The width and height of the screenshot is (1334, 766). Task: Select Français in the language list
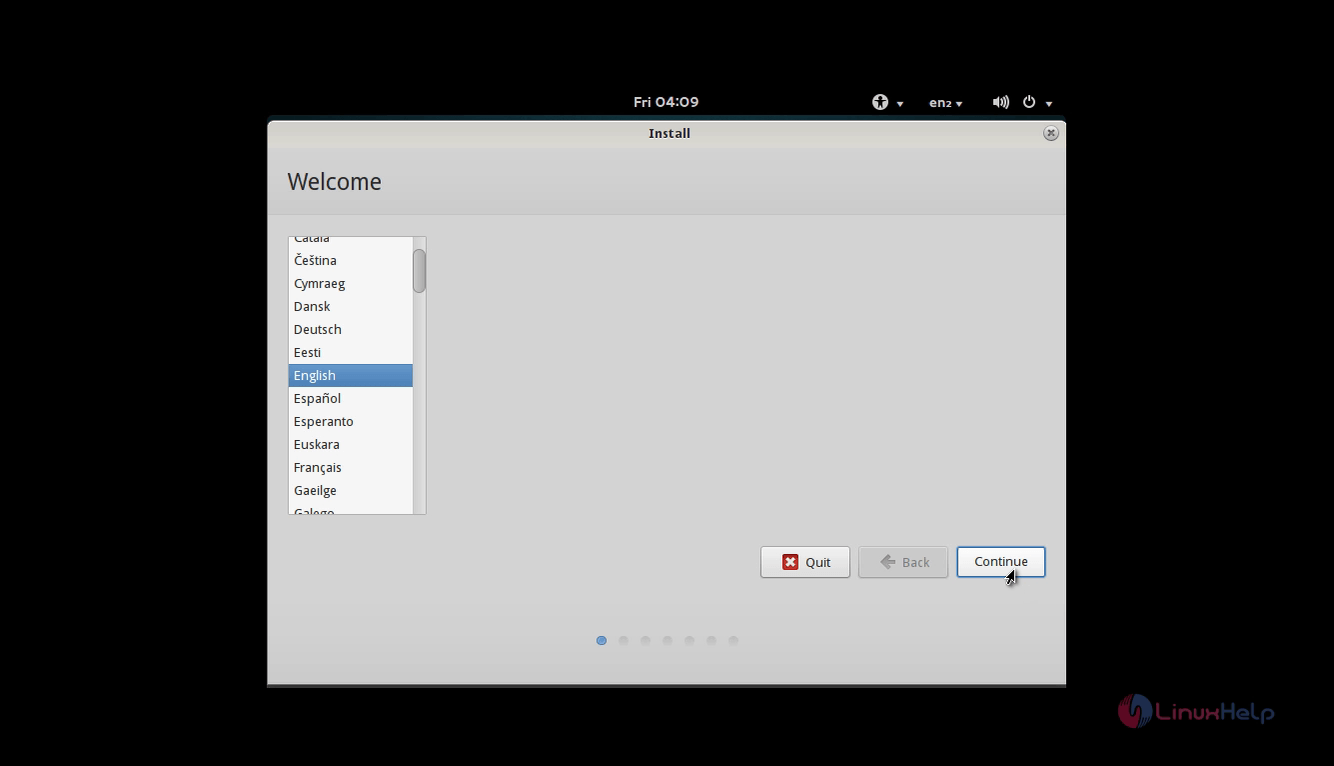350,467
